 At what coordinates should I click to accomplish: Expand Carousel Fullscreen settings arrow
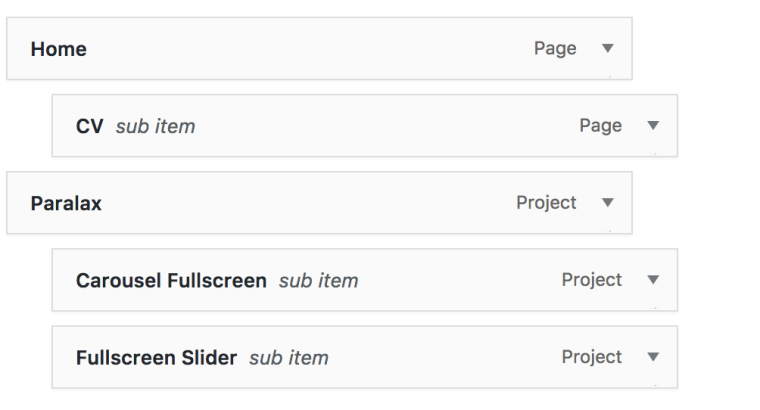click(653, 280)
